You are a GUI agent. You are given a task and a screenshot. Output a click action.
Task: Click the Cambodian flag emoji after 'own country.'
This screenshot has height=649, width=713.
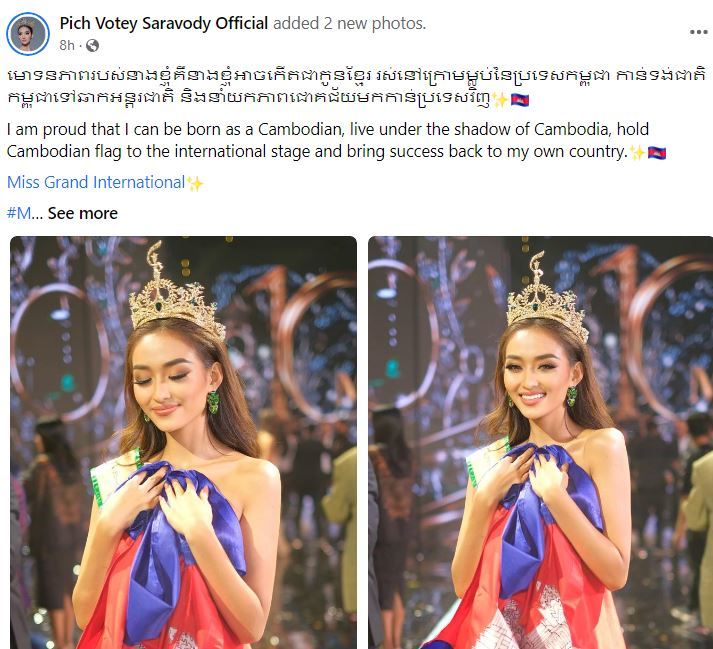click(x=657, y=152)
